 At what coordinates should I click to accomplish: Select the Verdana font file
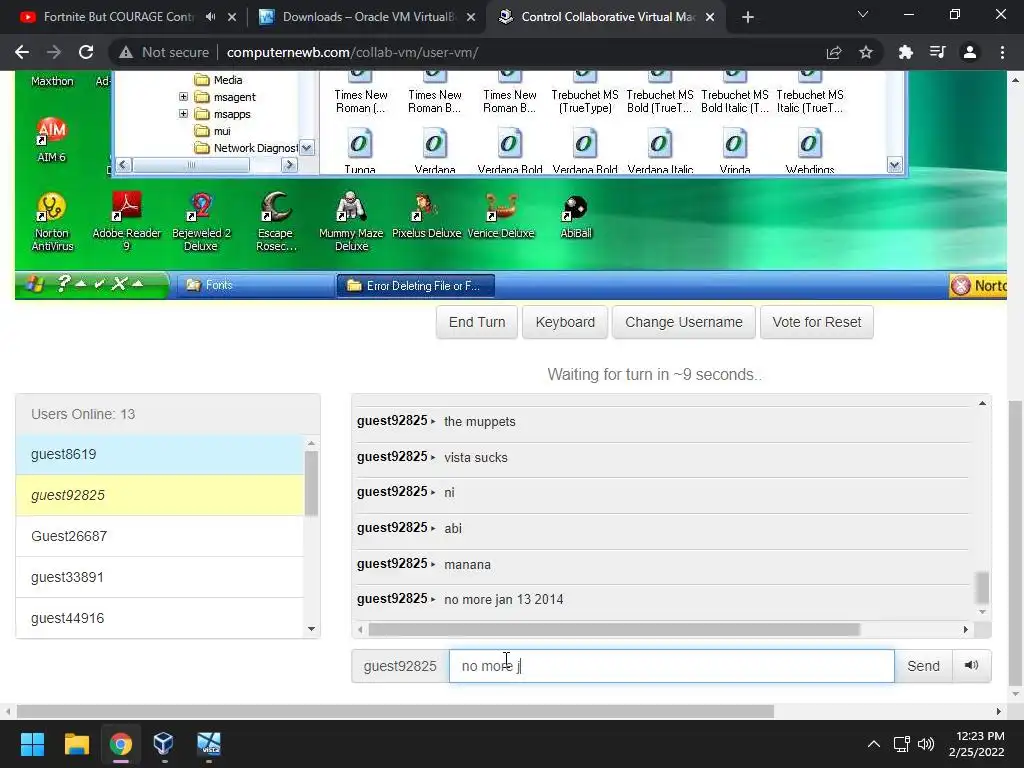[x=435, y=152]
